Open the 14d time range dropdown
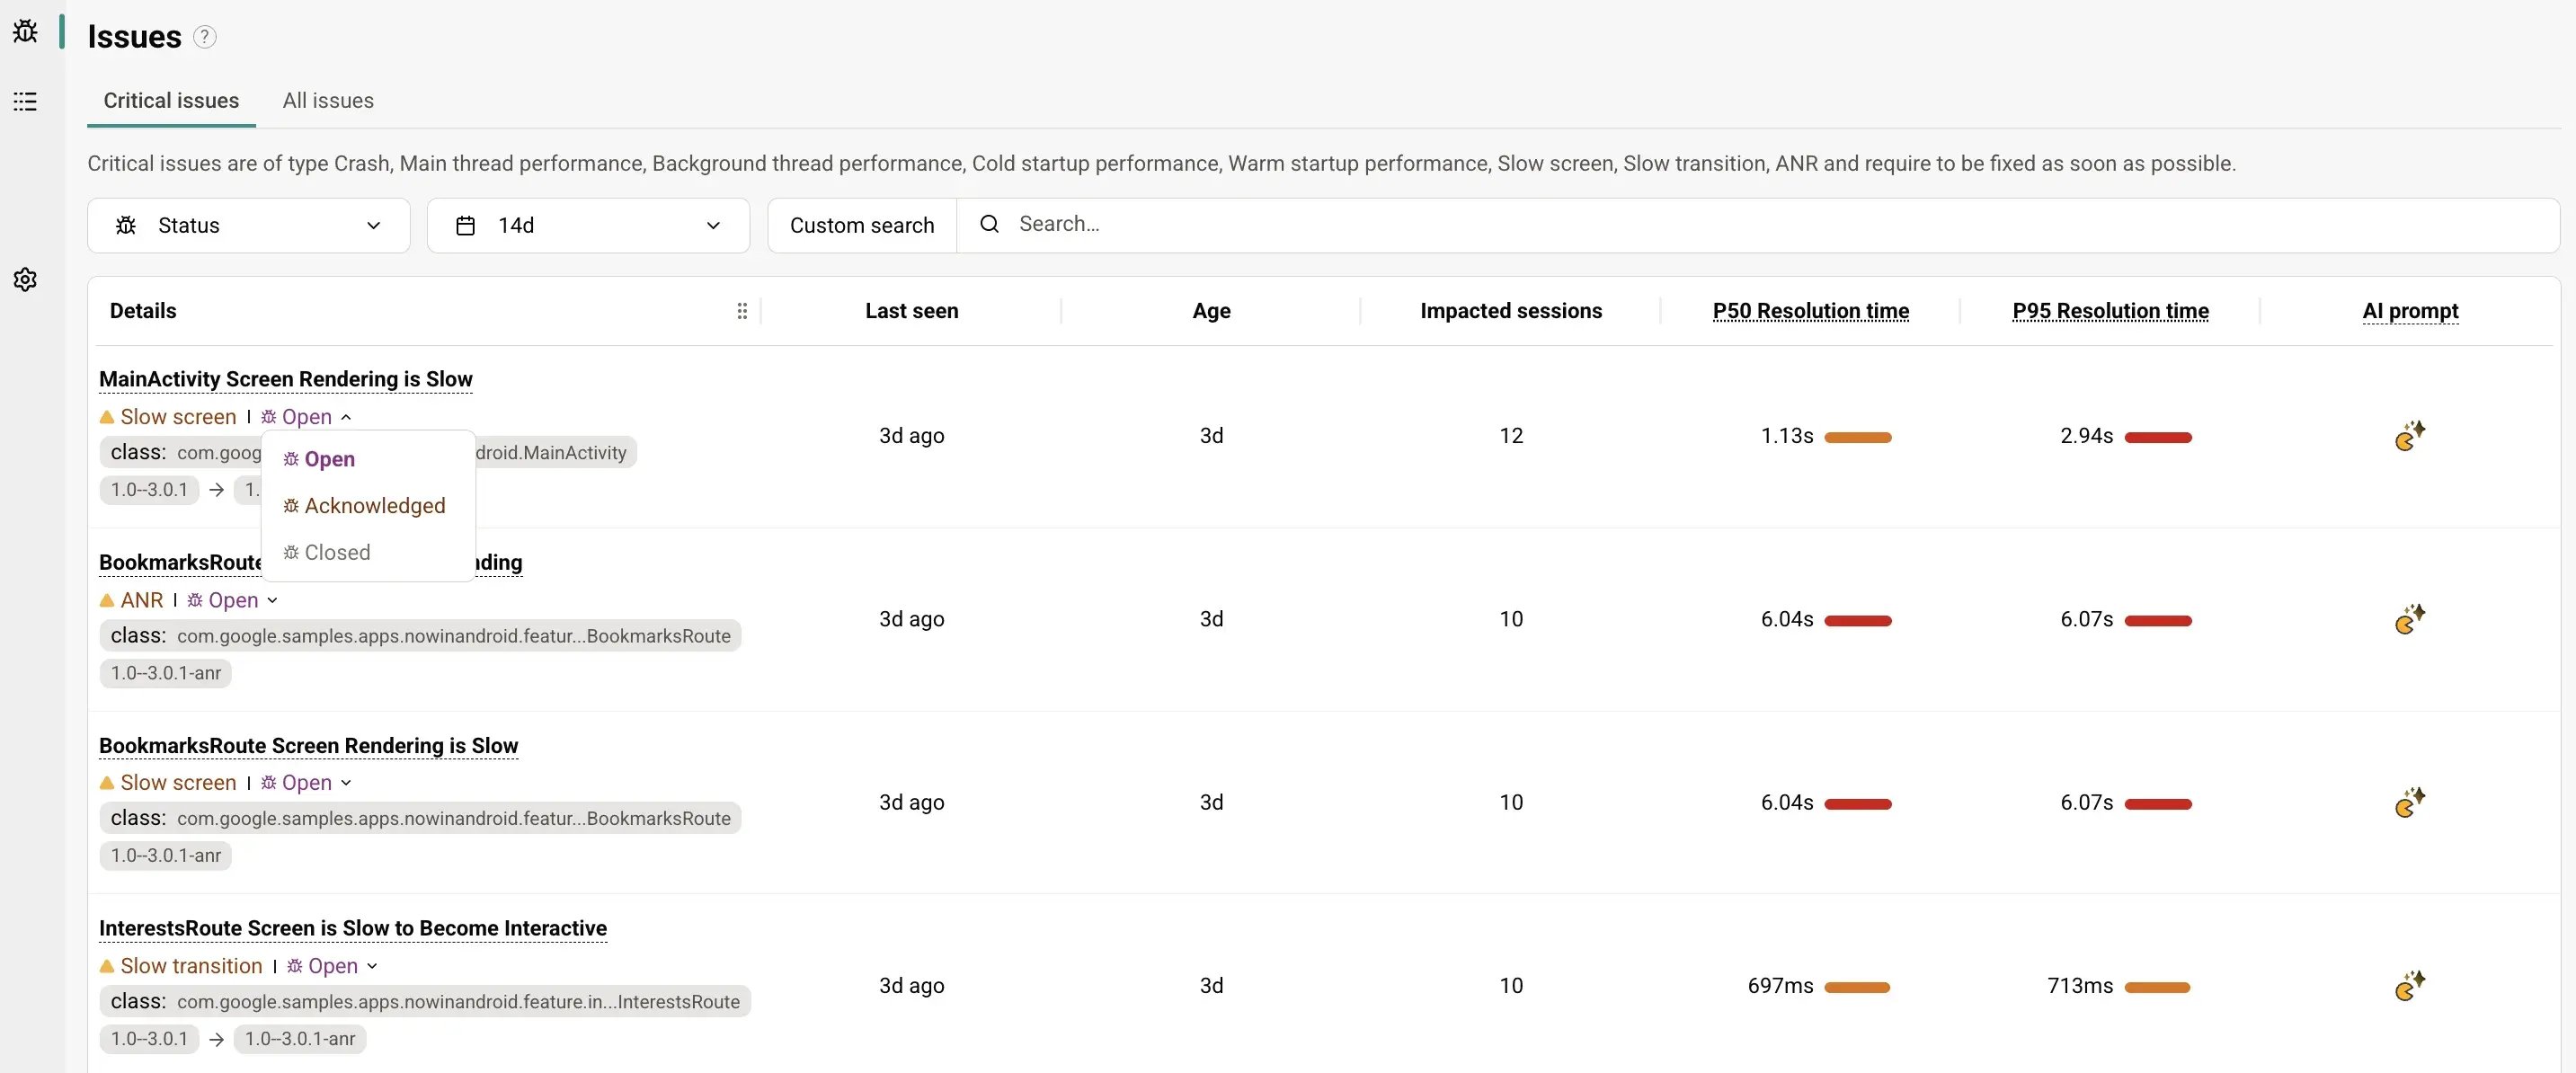 pyautogui.click(x=588, y=226)
